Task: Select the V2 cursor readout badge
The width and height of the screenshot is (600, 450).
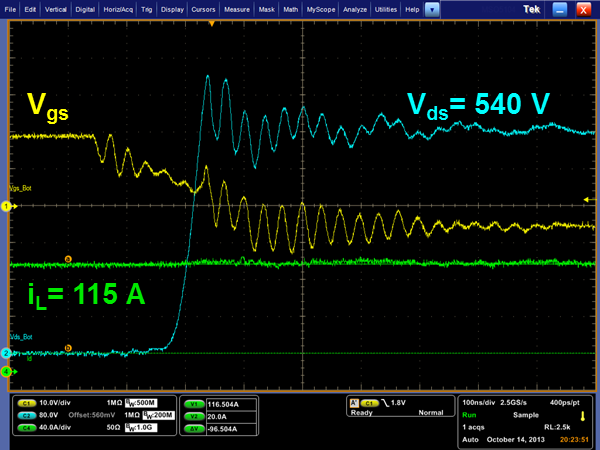Action: [191, 412]
